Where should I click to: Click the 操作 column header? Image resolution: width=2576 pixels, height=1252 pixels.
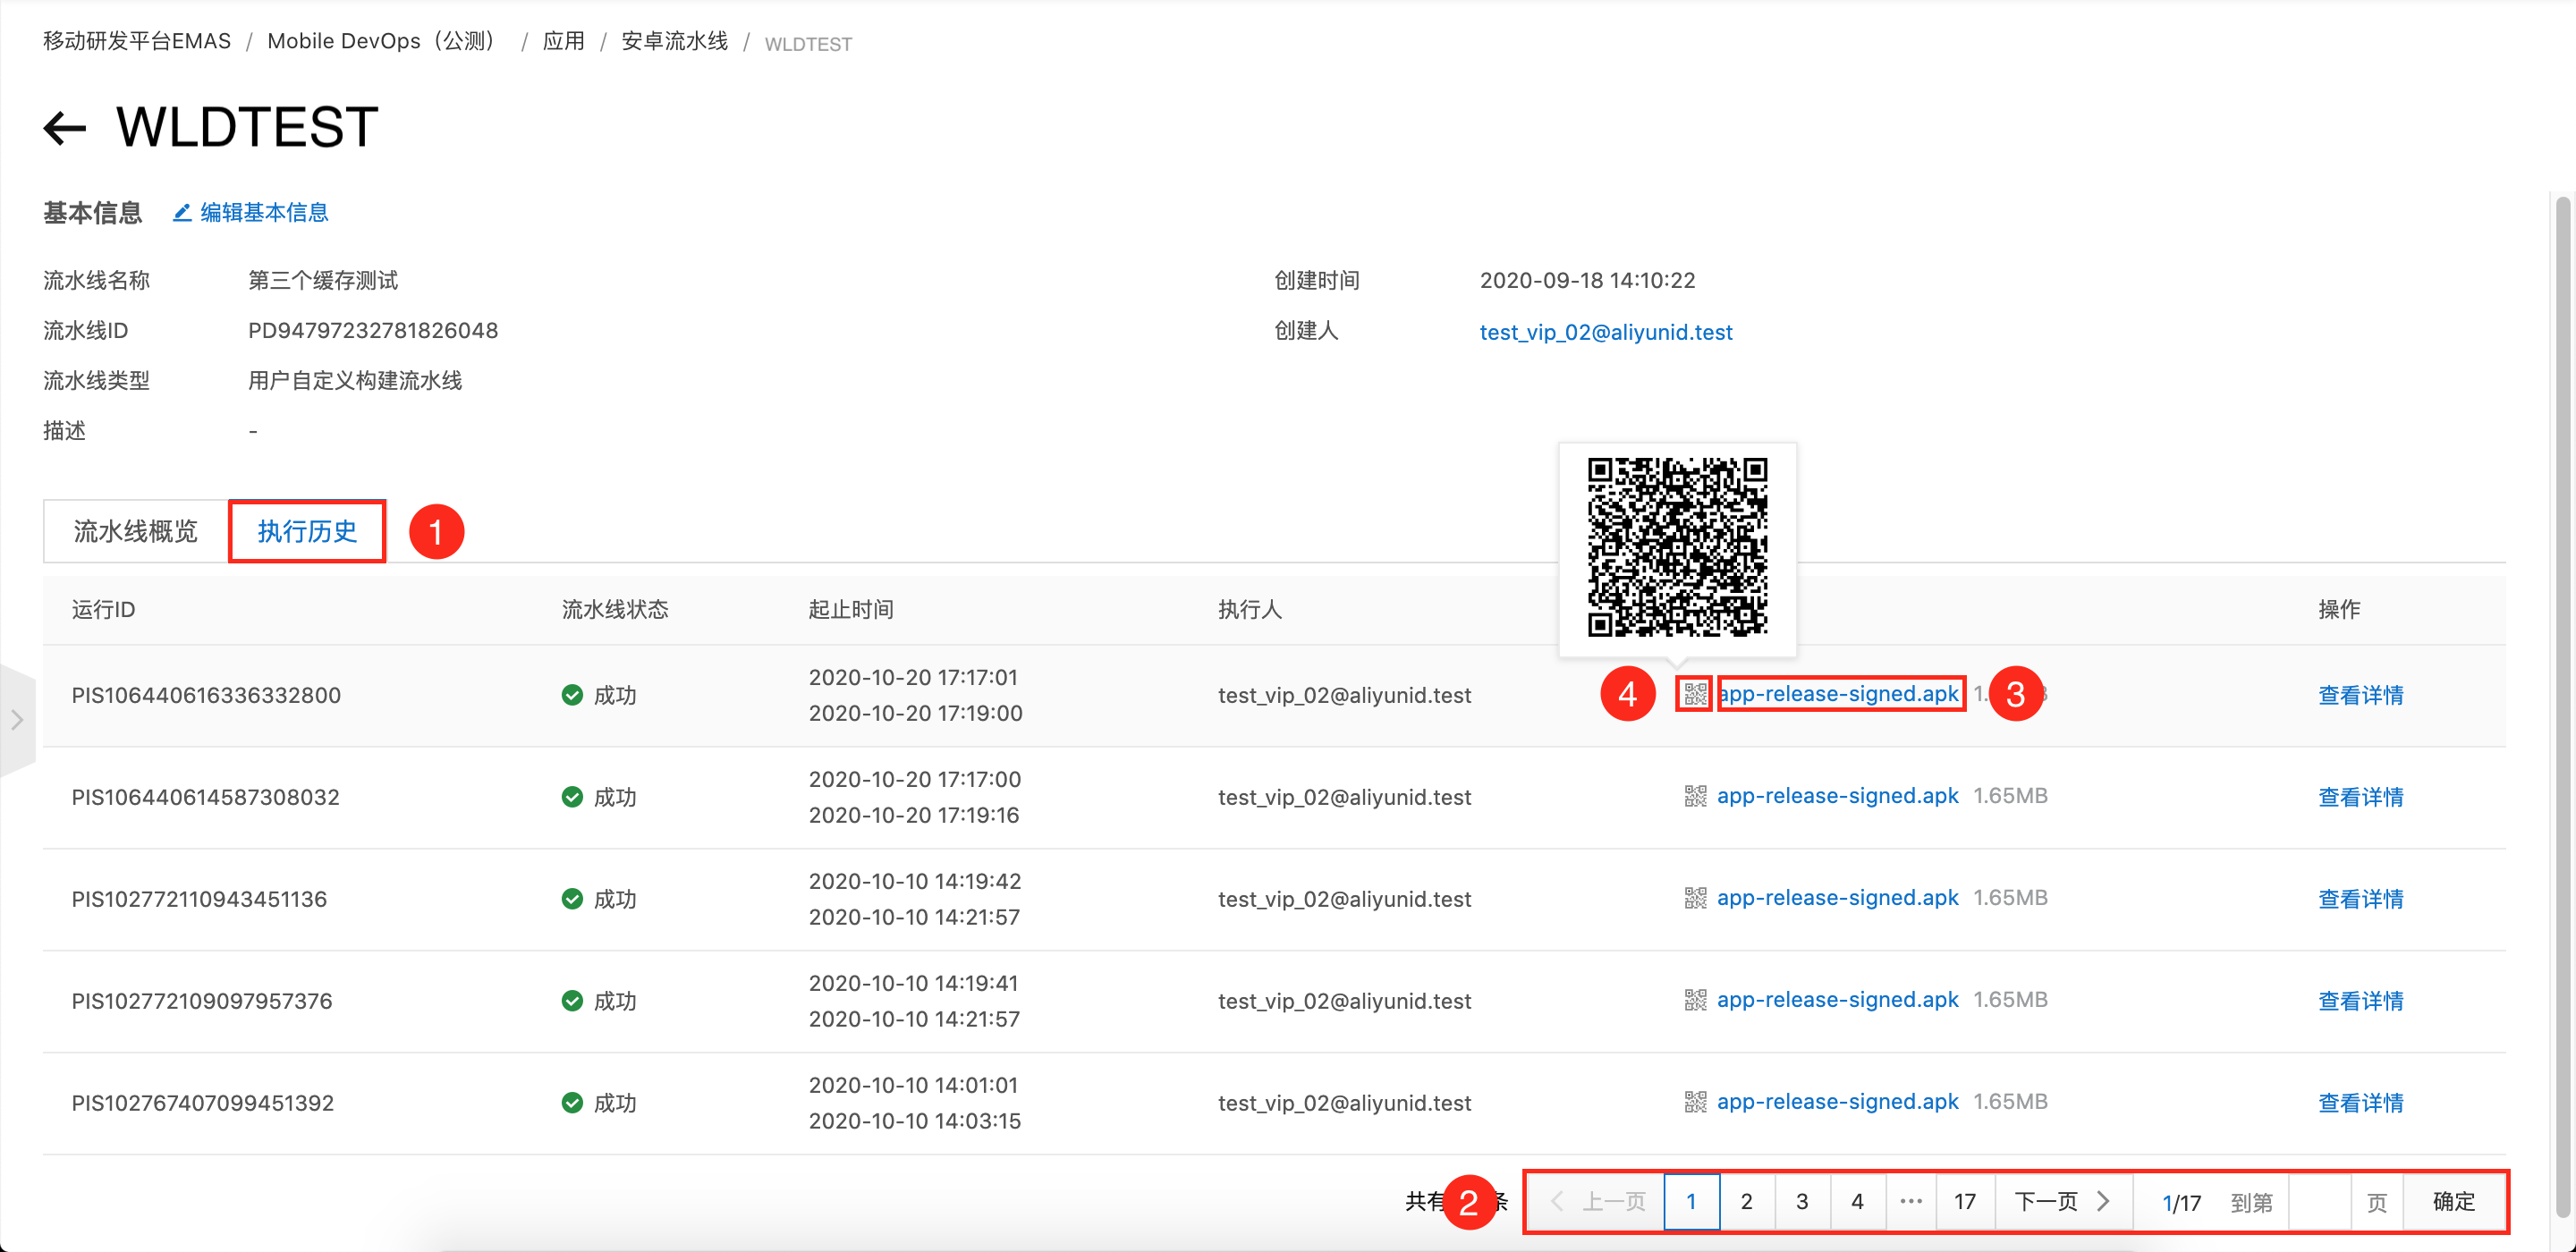(2339, 609)
